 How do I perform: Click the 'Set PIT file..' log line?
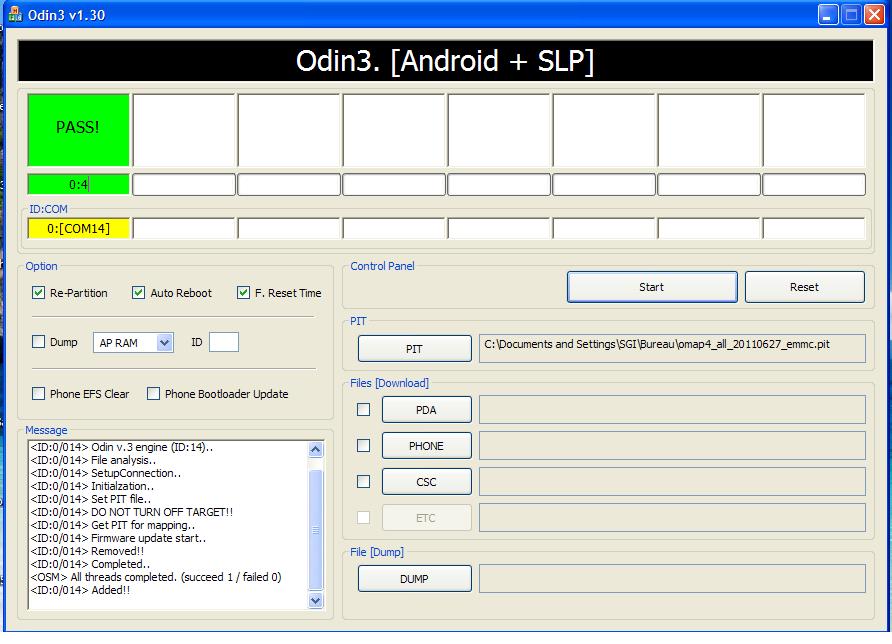[x=91, y=499]
